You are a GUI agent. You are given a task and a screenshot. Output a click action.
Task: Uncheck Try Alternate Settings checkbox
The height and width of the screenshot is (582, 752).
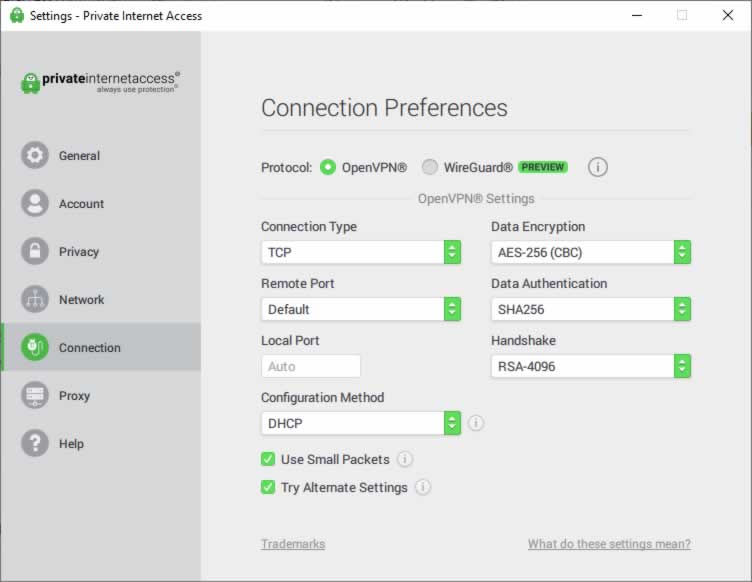point(268,487)
